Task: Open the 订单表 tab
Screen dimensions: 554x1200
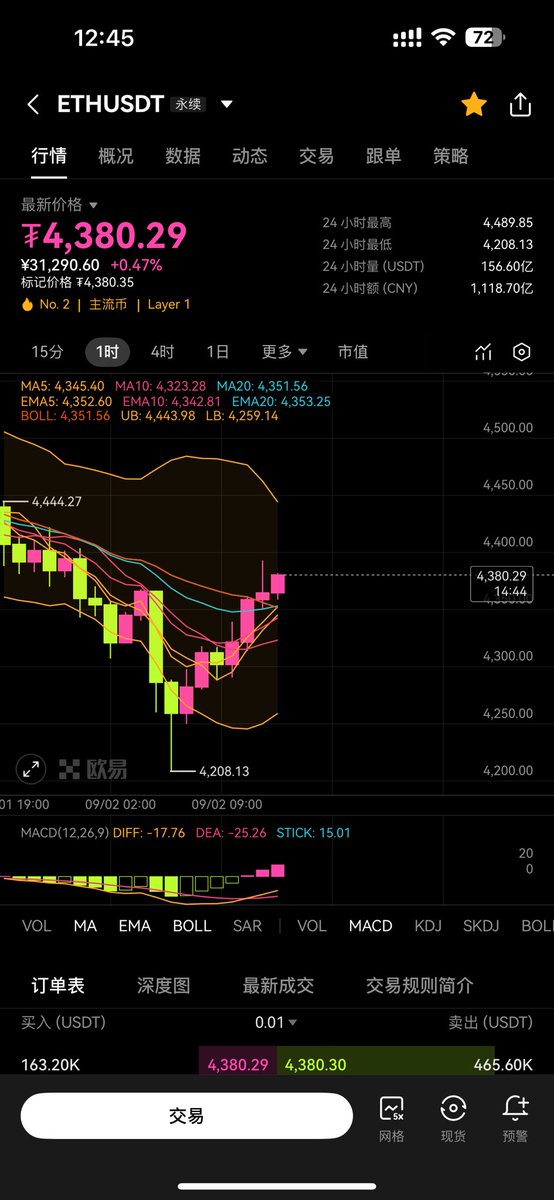Action: [x=58, y=985]
